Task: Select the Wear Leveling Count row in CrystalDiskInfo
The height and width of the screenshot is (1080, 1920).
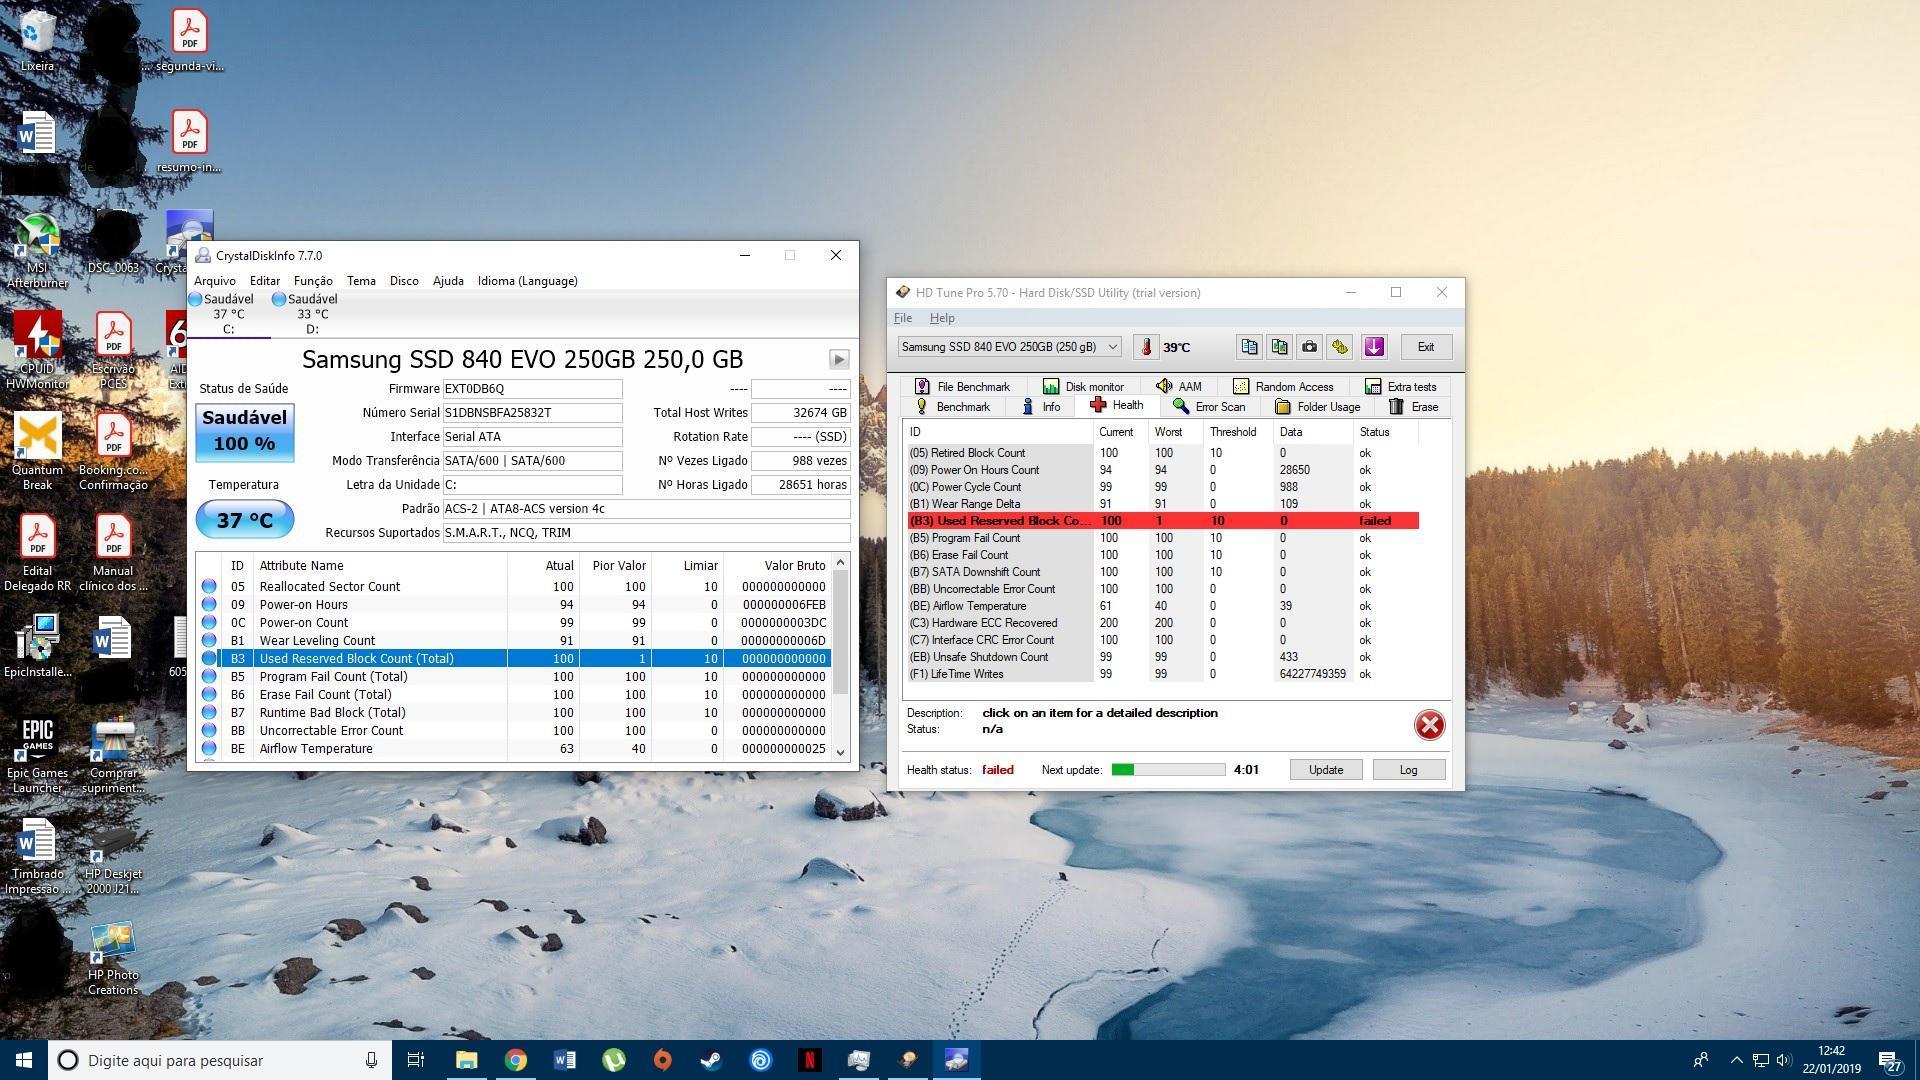Action: (x=515, y=641)
